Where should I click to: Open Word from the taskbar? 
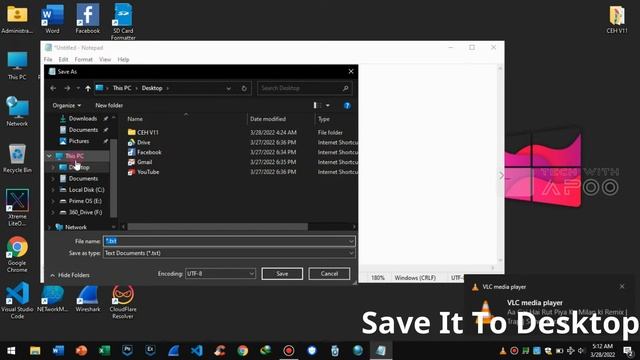tap(58, 351)
